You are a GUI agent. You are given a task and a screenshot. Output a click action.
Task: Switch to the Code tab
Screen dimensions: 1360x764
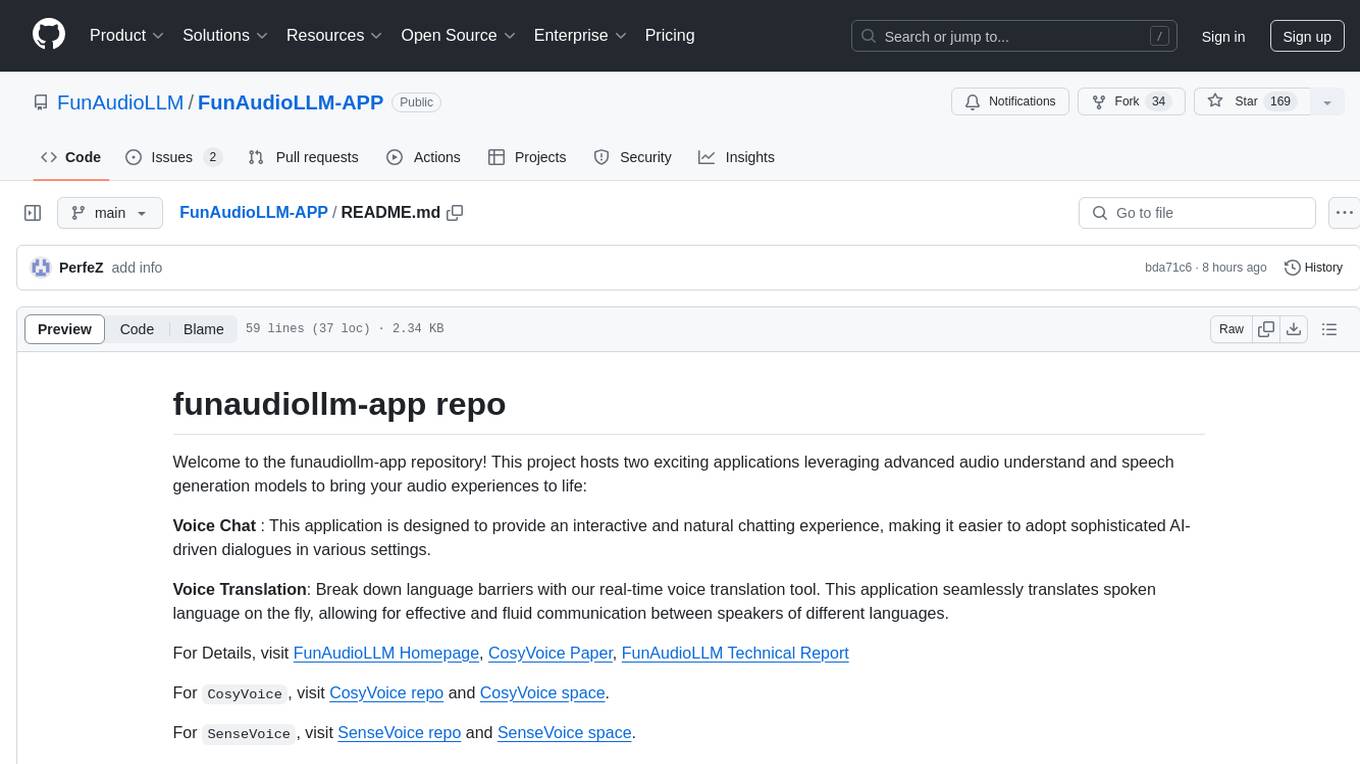71,157
